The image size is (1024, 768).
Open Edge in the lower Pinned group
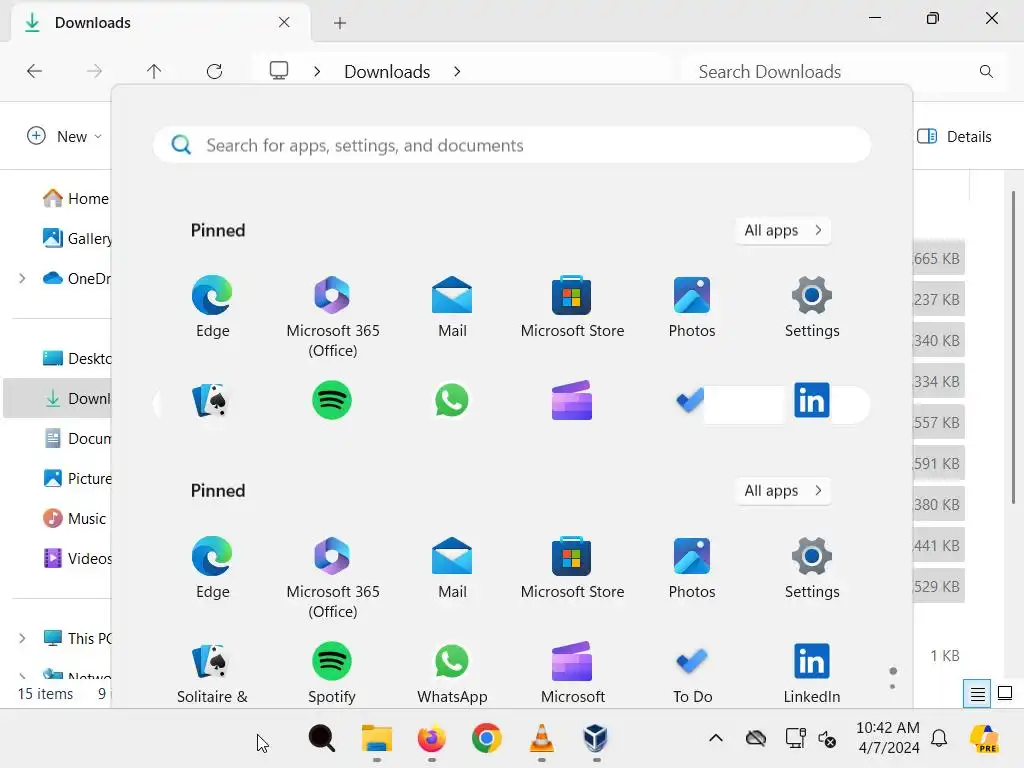tap(212, 568)
